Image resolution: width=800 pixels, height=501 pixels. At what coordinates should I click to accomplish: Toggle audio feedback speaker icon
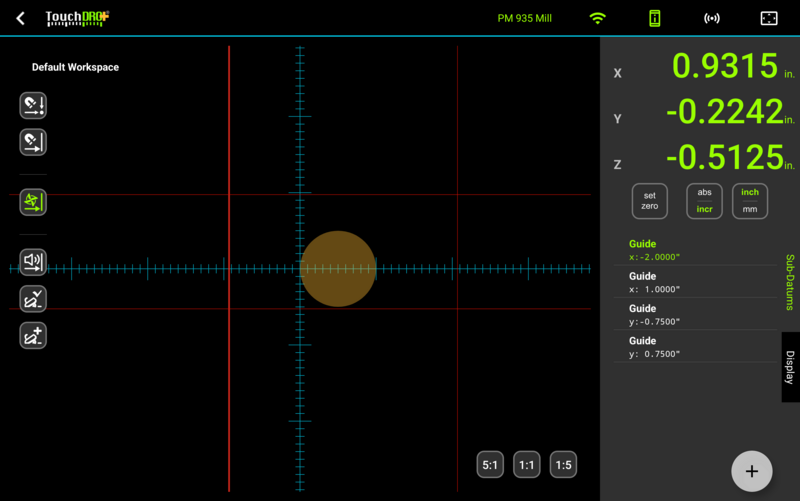(x=33, y=262)
